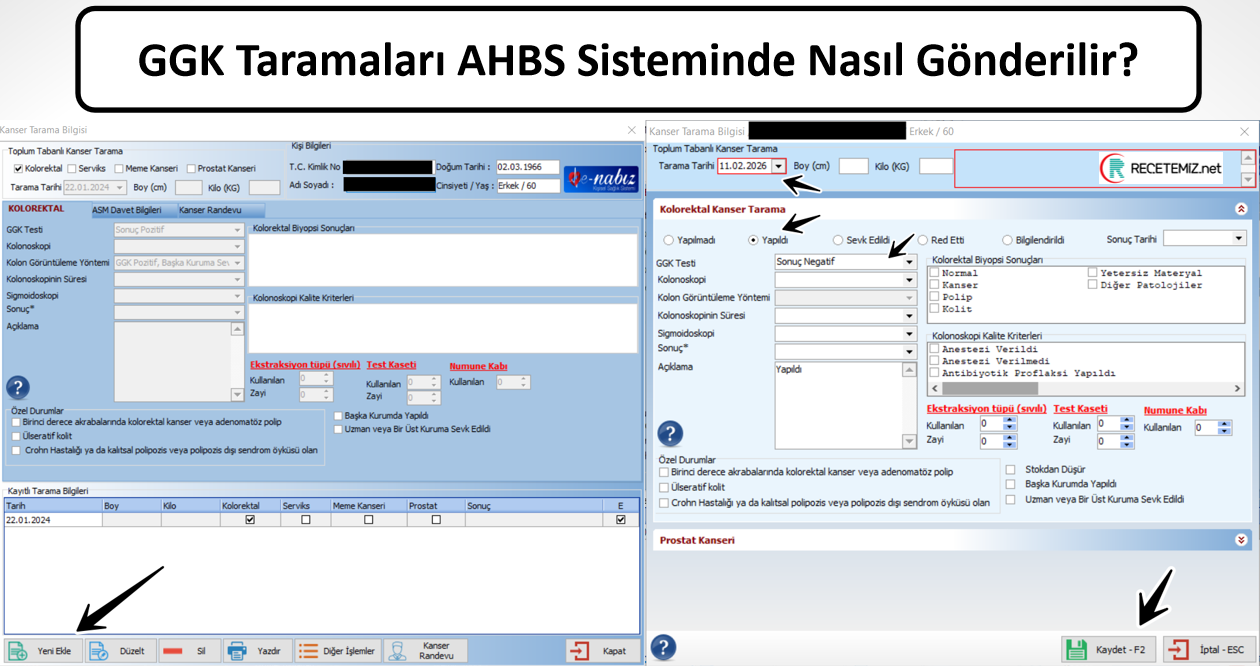Click the Düzelt edit icon
Image resolution: width=1260 pixels, height=668 pixels.
[98, 650]
